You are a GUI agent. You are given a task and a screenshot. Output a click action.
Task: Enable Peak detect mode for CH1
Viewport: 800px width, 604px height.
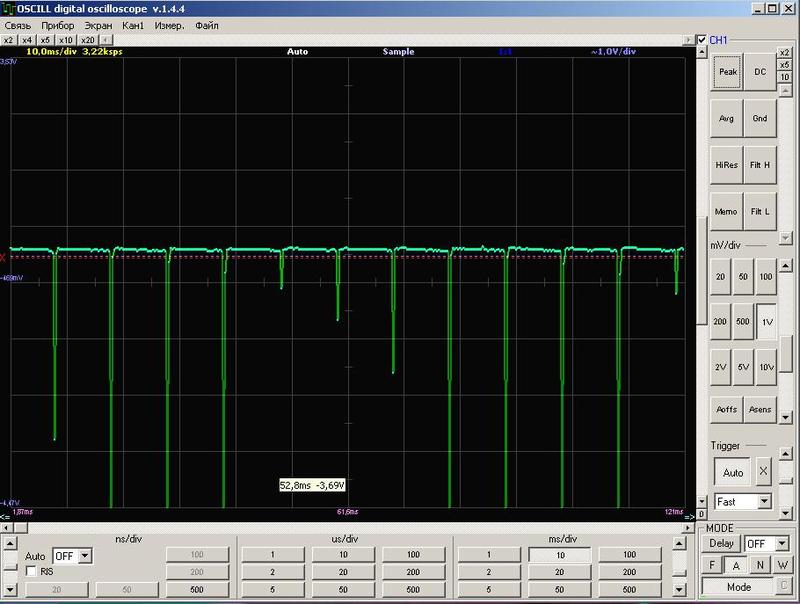(727, 72)
